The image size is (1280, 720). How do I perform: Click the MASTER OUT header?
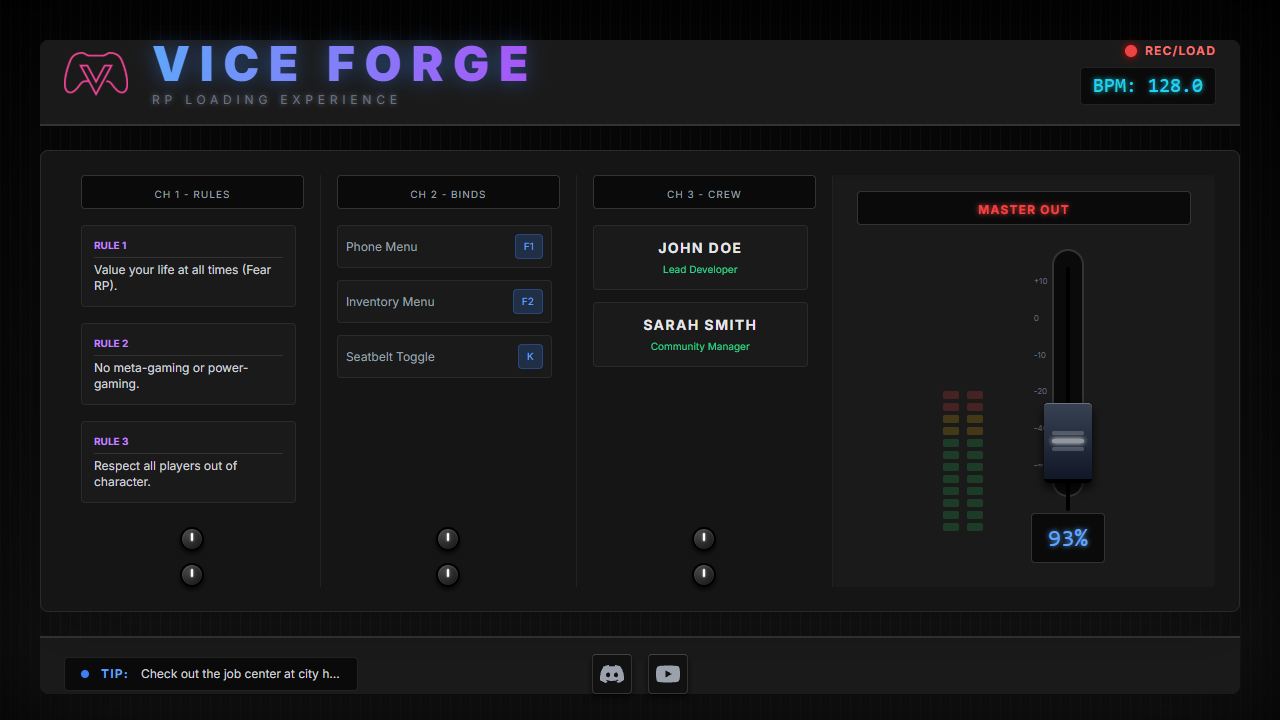tap(1024, 208)
